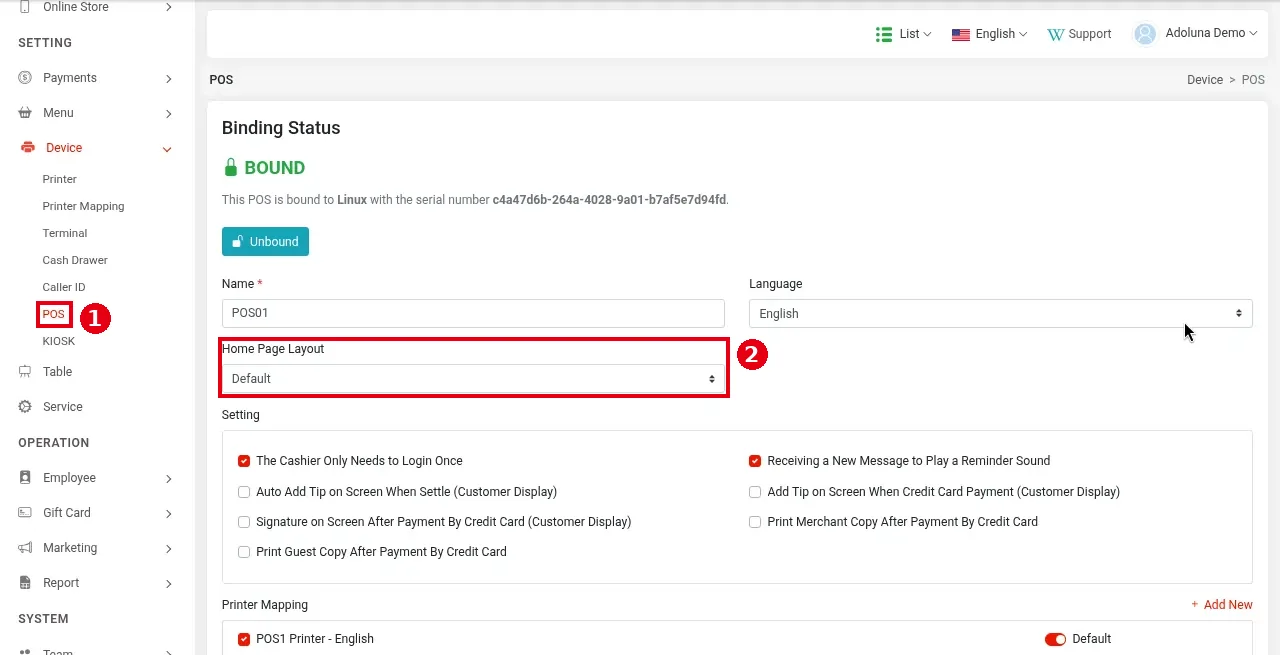Open the Home Page Layout dropdown
This screenshot has width=1280, height=655.
coord(473,379)
